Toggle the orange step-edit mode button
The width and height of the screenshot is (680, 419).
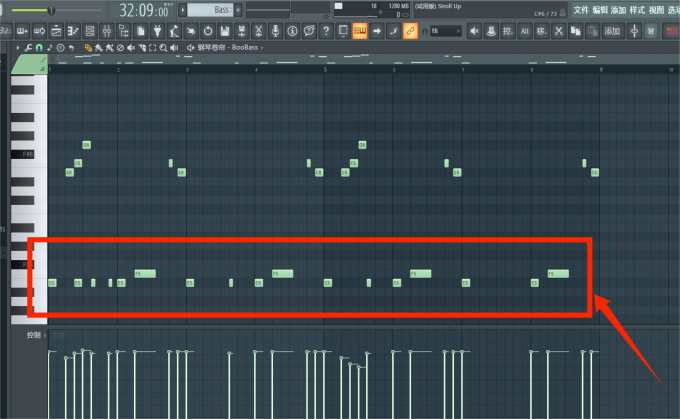(x=359, y=30)
